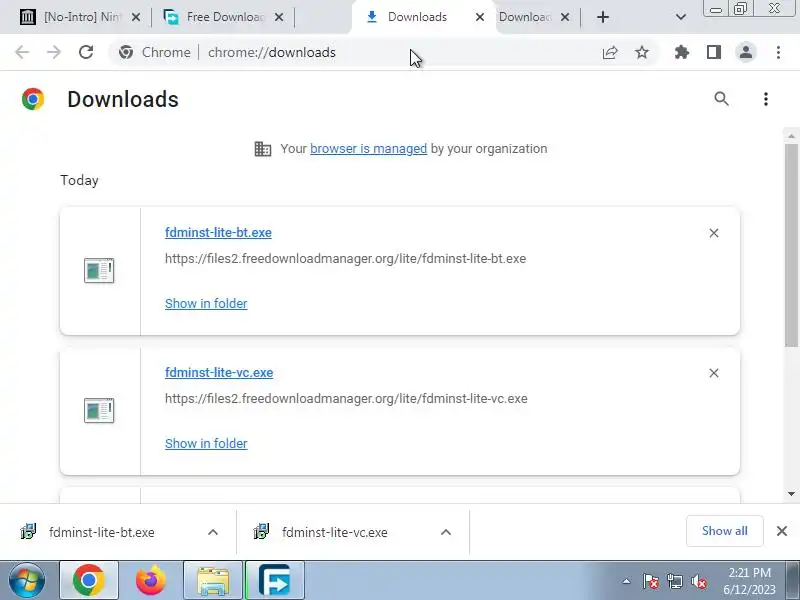Bookmark this page with the star icon

(642, 52)
